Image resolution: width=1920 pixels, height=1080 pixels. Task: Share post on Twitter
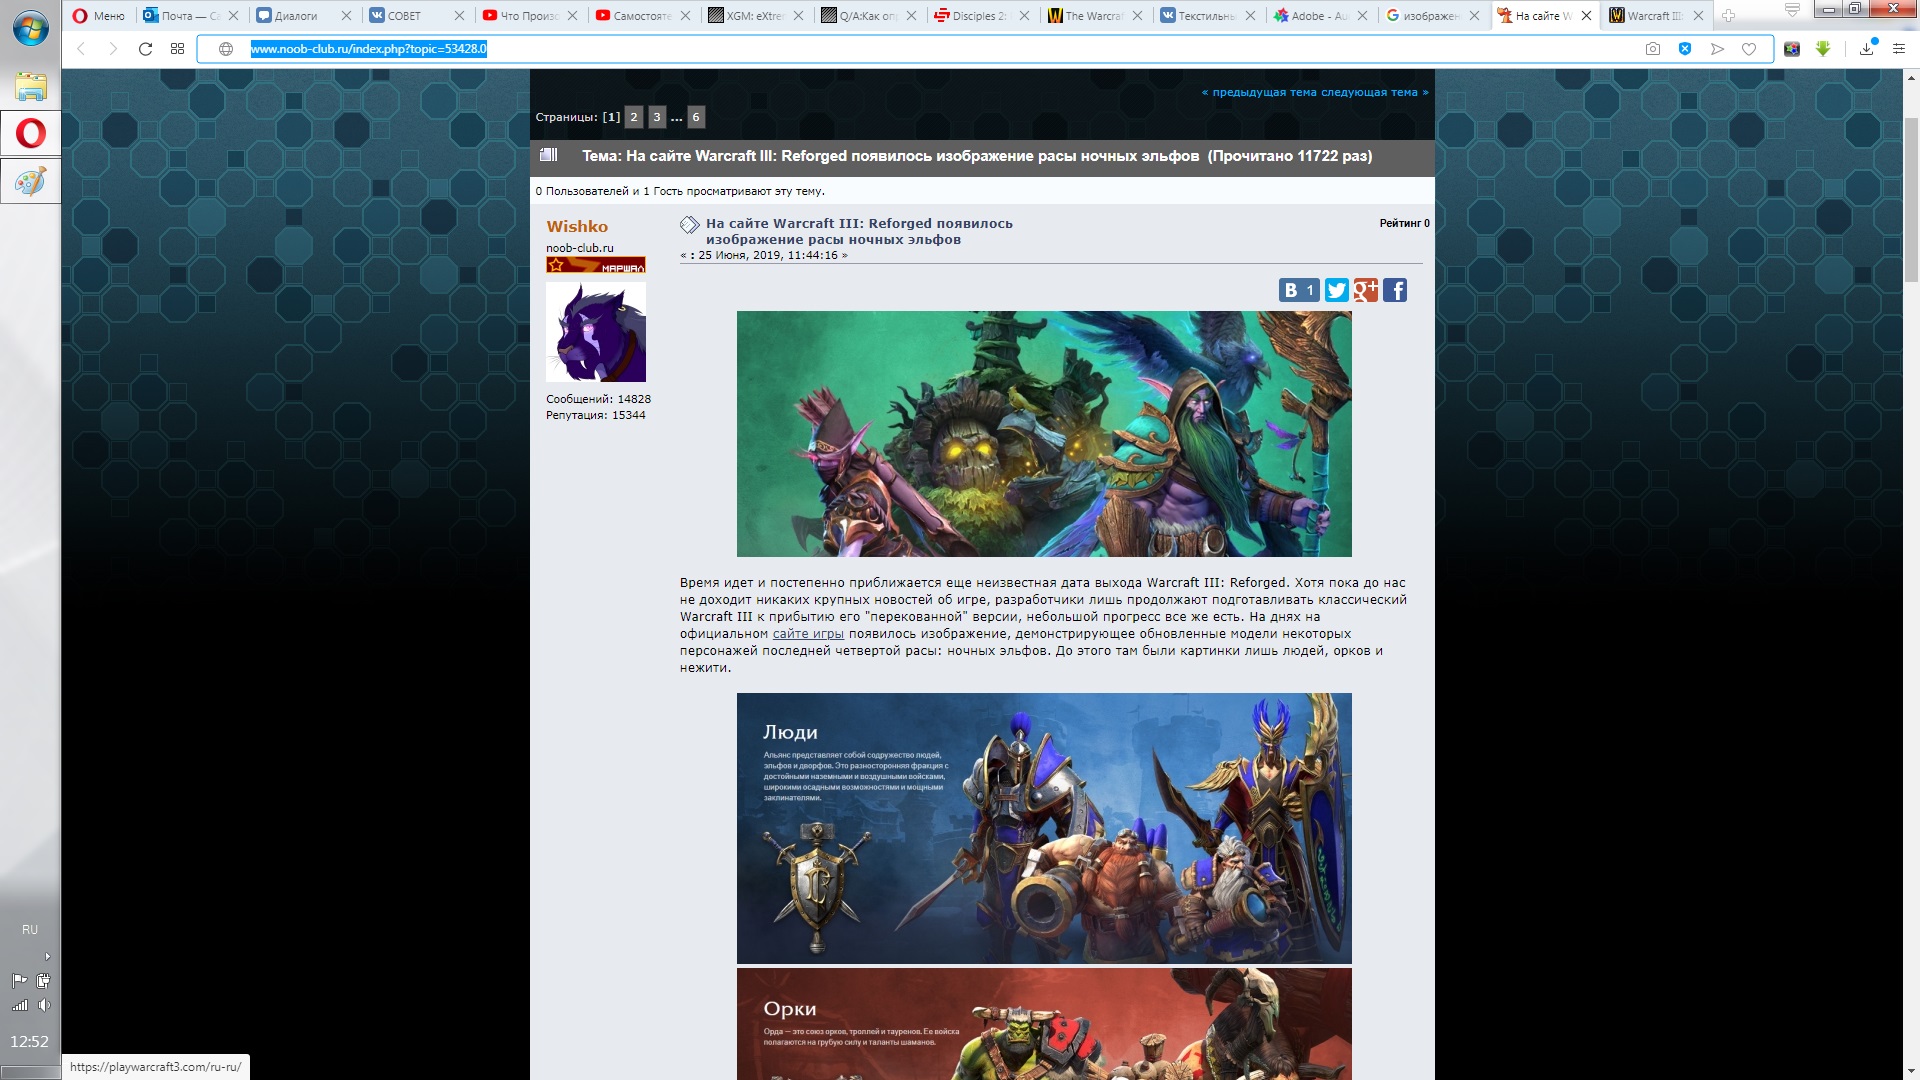coord(1336,290)
